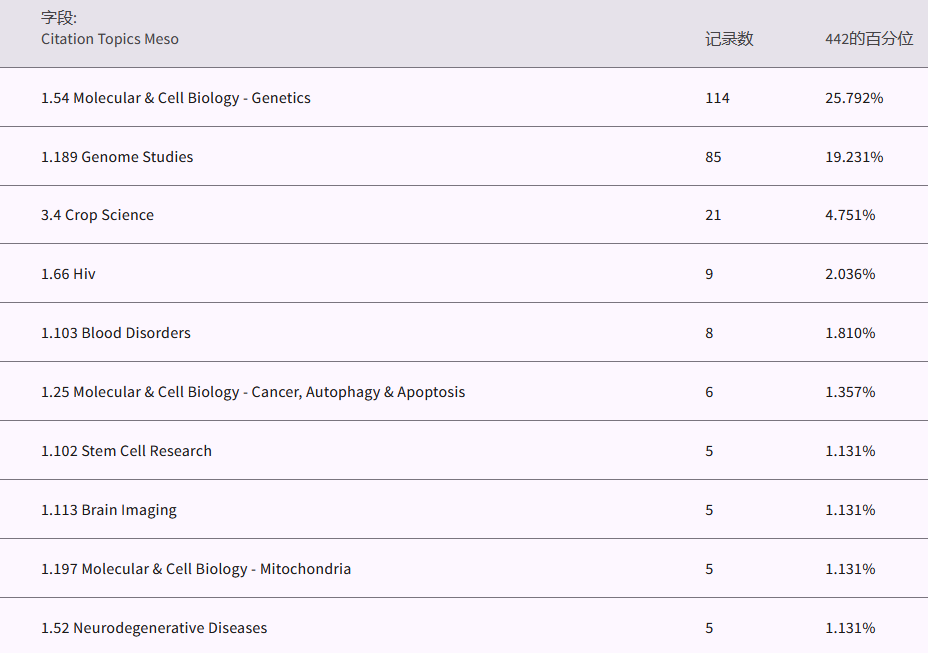
Task: Select the 1.113 Brain Imaging entry
Action: [109, 510]
